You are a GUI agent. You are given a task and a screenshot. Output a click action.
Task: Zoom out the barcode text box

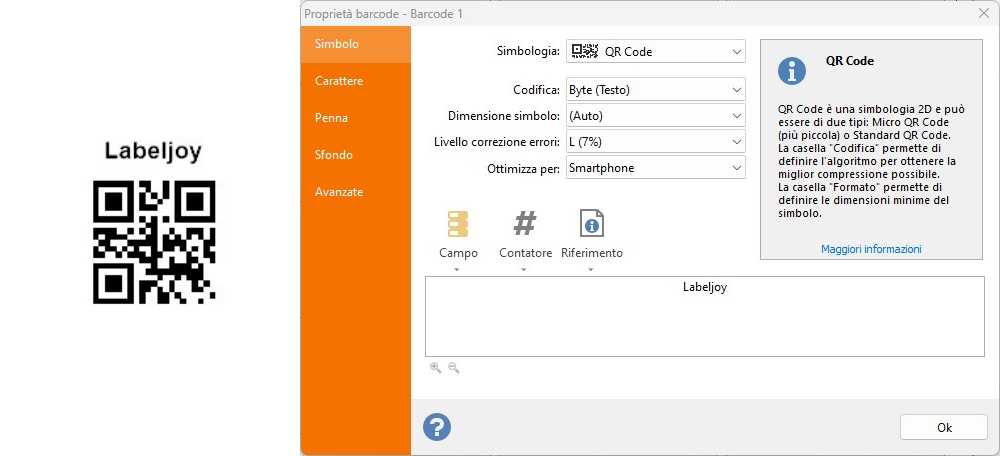[x=453, y=367]
